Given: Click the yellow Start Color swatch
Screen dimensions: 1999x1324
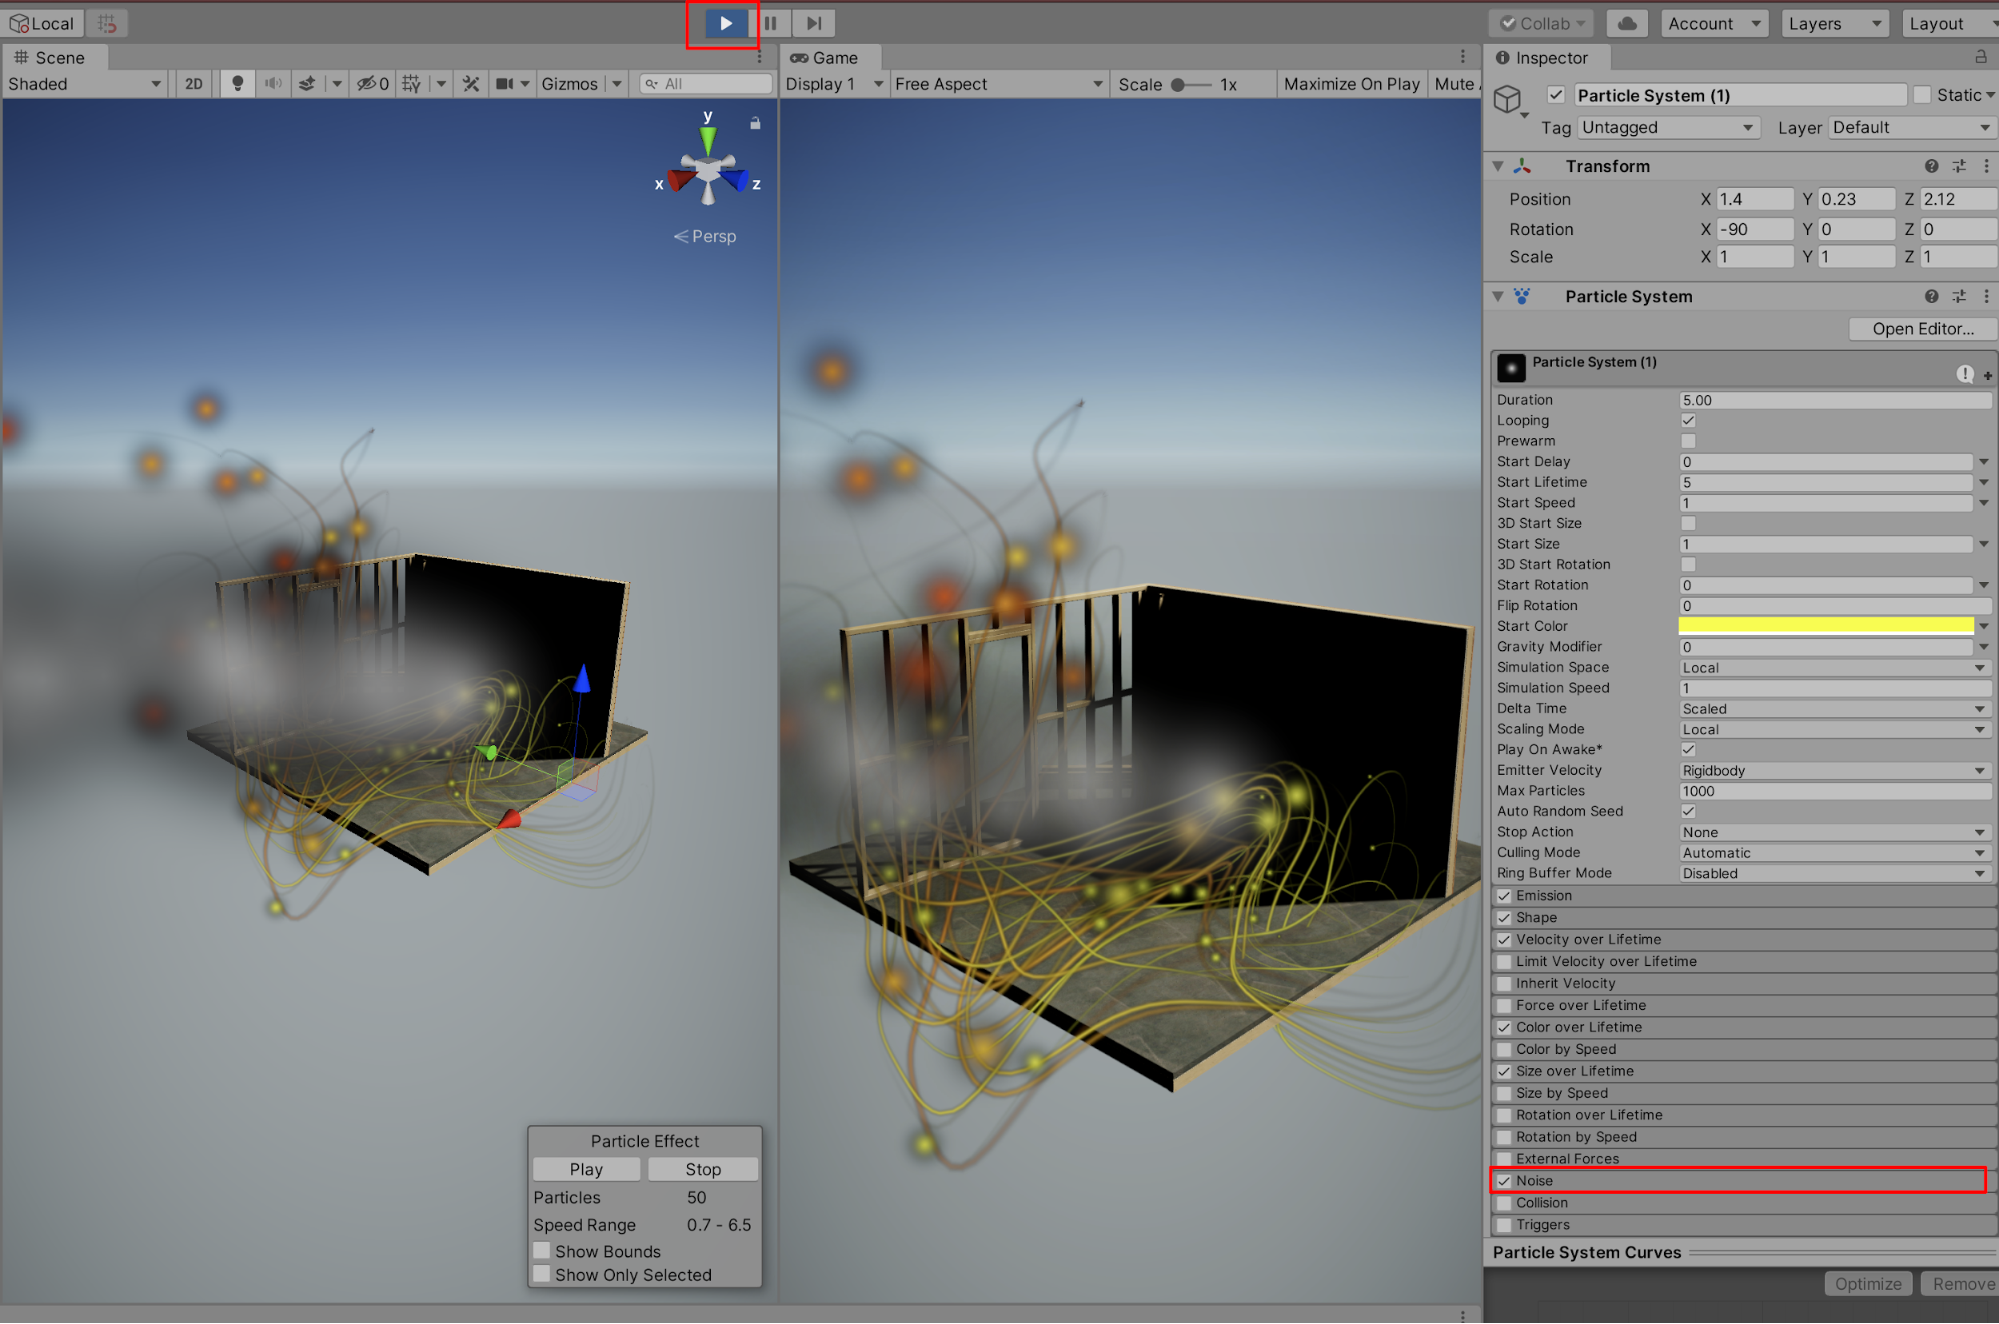Looking at the screenshot, I should point(1825,626).
